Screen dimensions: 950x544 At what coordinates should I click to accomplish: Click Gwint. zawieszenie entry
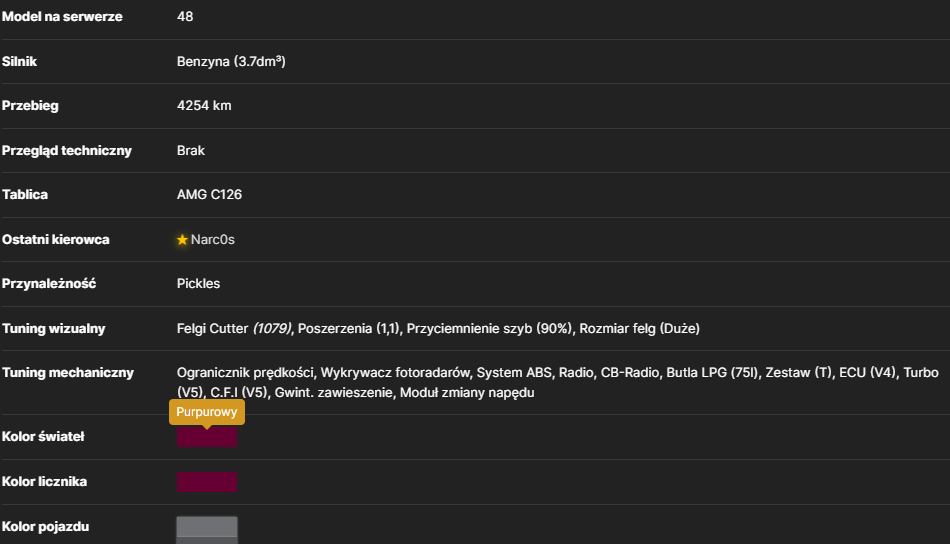click(333, 393)
